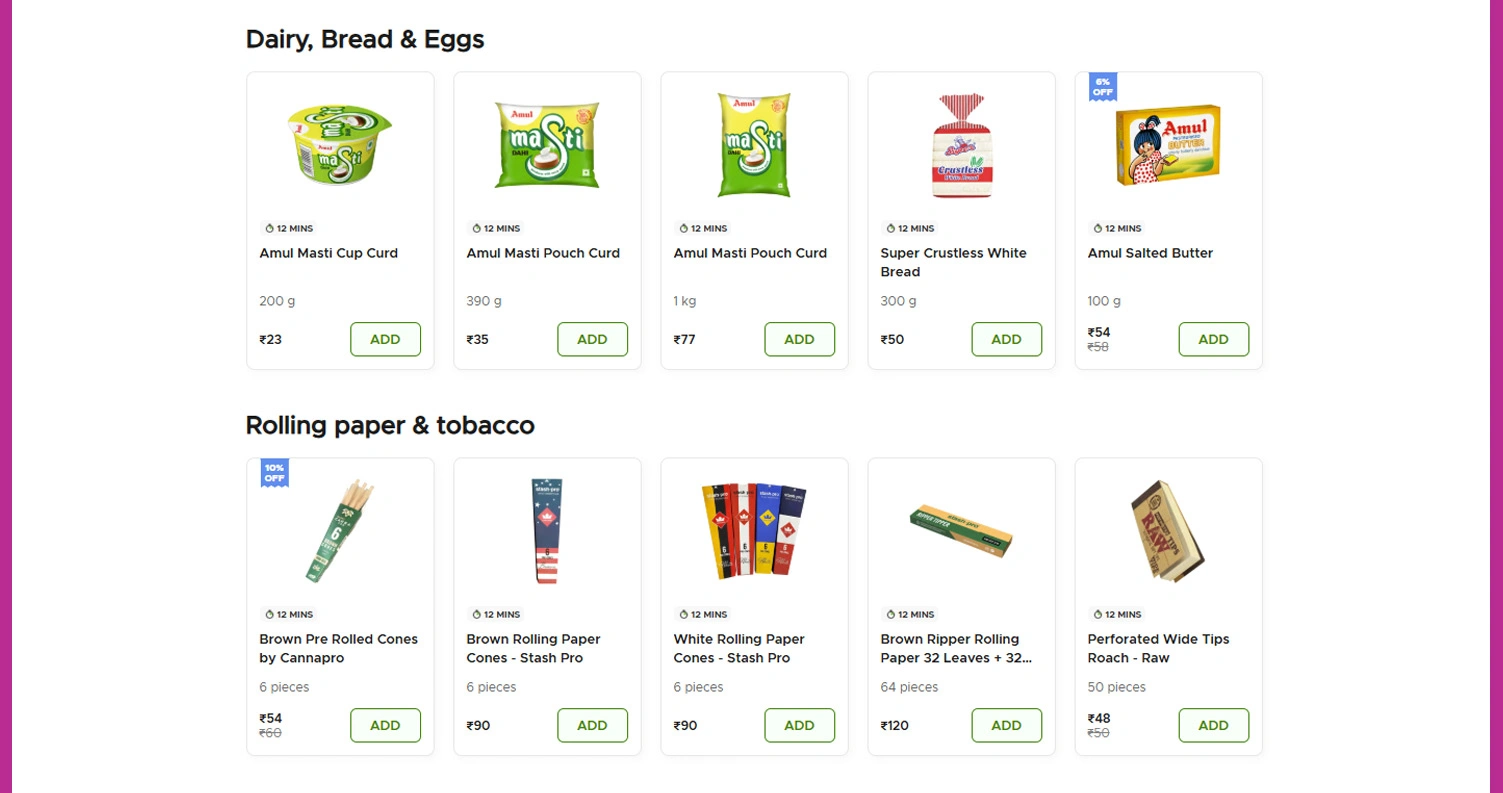
Task: Open the Brown Ripper Rolling Paper title link
Action: click(x=955, y=648)
